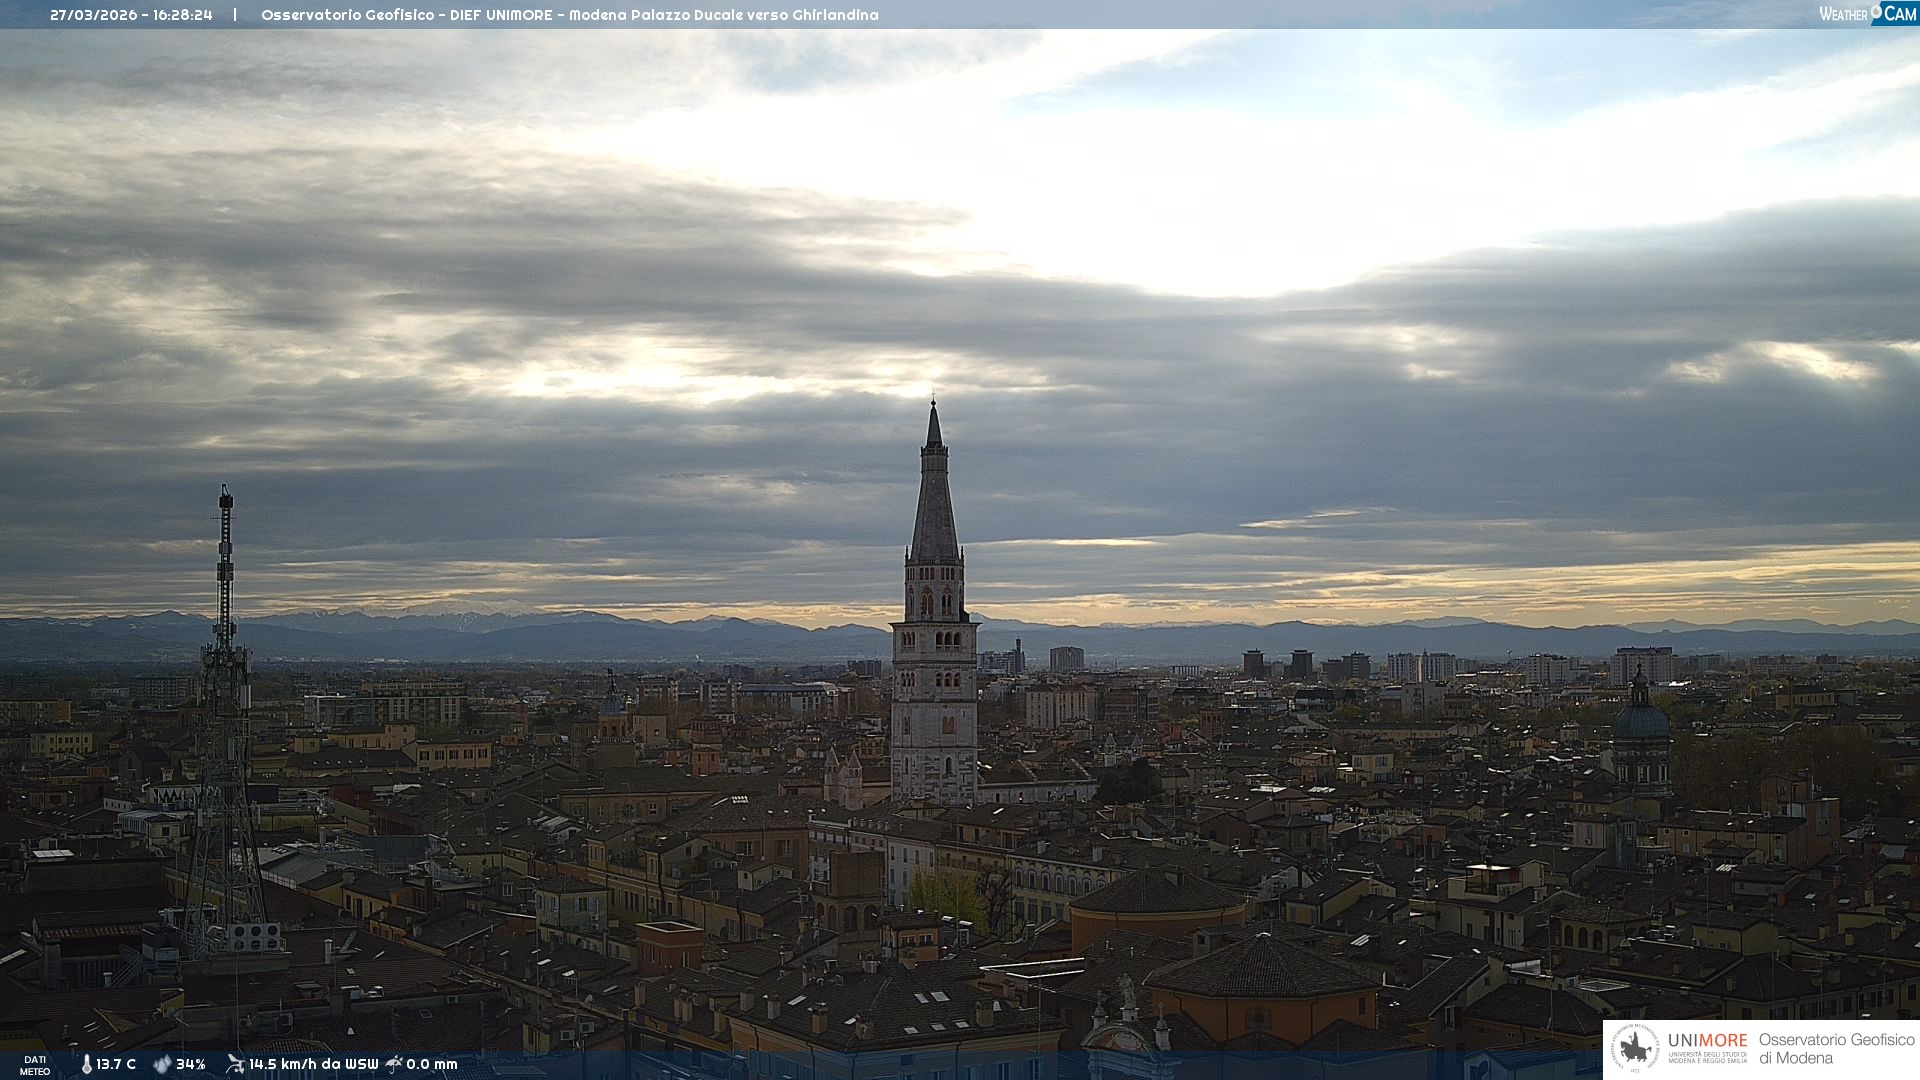Click the rain umbrella precipitation icon
1920x1080 pixels.
tap(394, 1064)
